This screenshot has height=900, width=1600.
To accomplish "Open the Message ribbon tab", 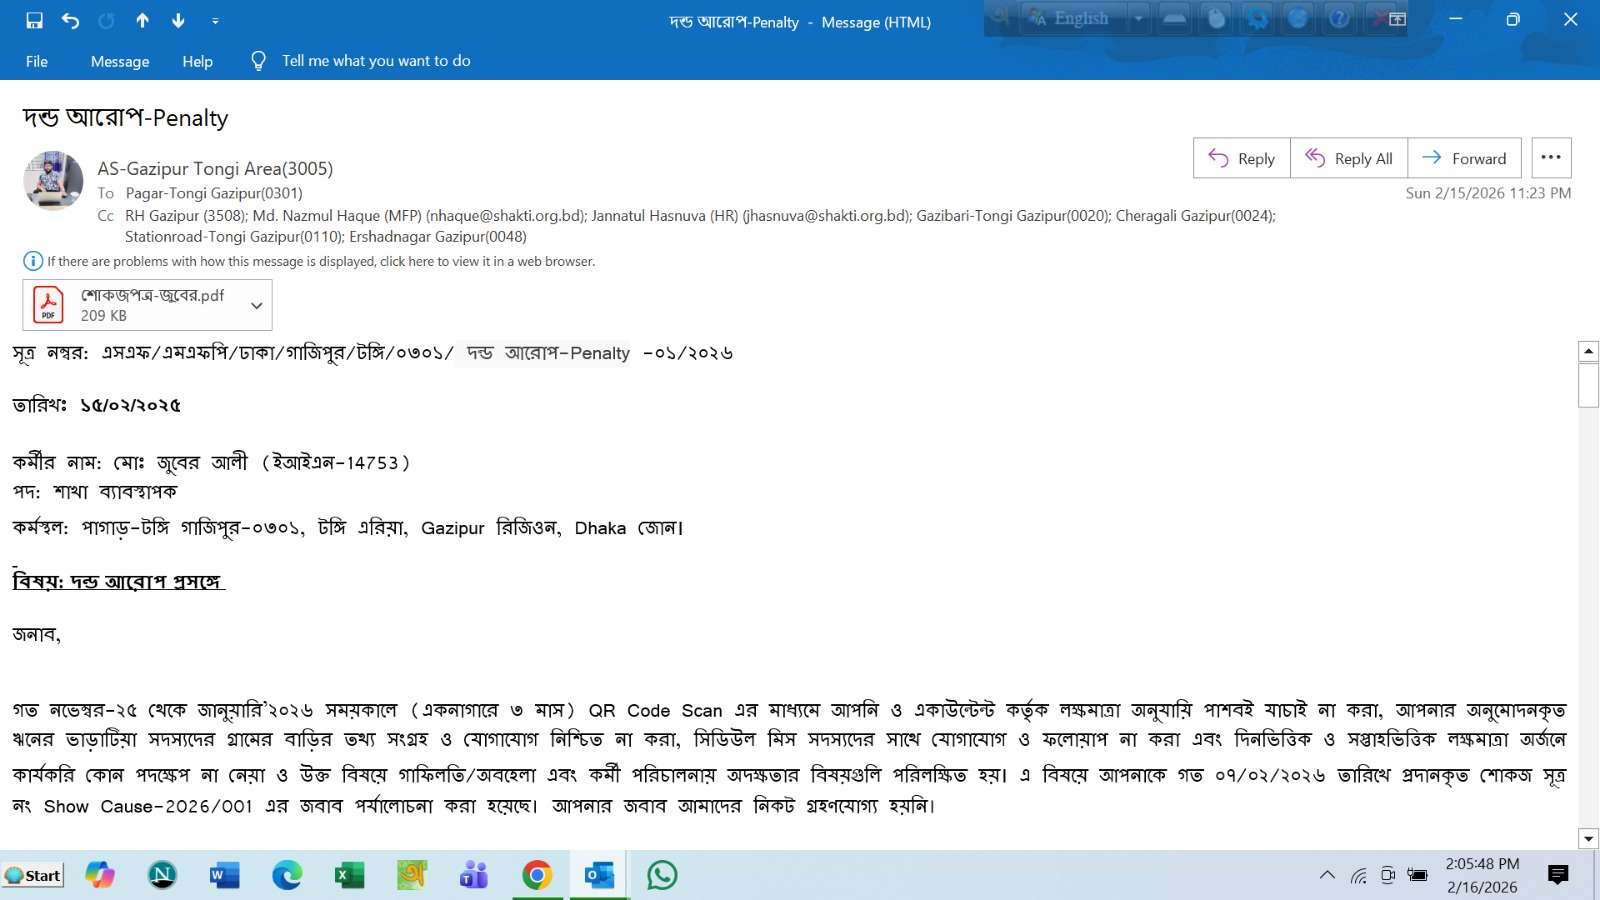I will point(120,61).
